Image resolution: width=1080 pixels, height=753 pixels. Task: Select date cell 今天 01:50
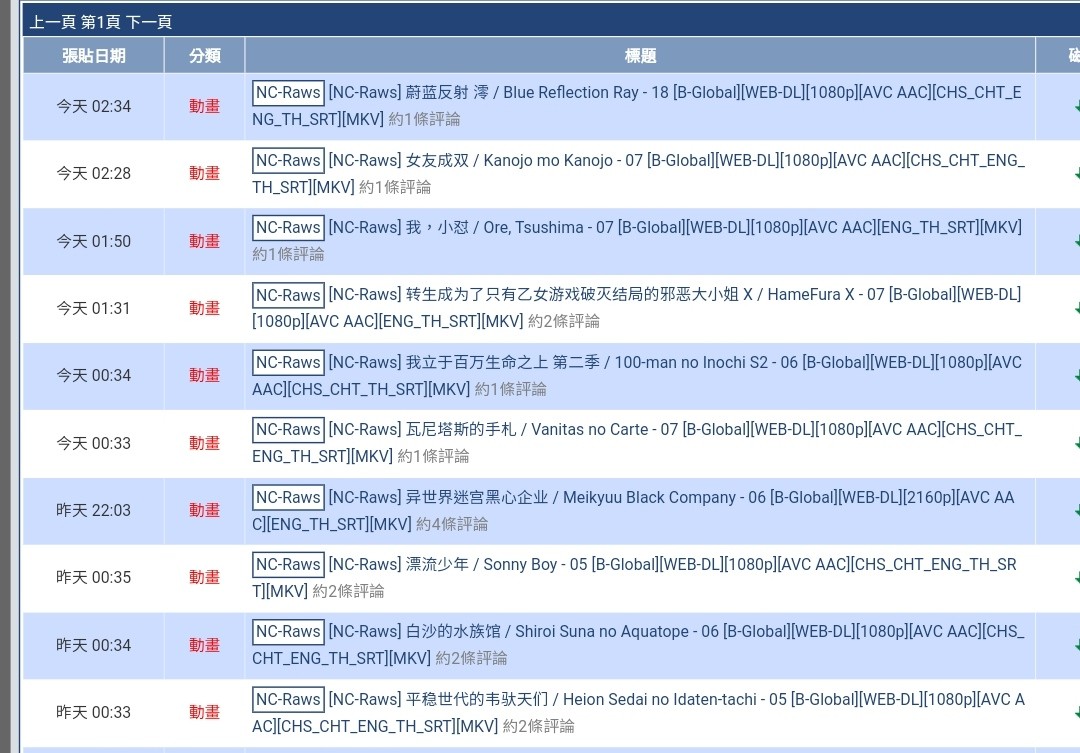pos(94,241)
